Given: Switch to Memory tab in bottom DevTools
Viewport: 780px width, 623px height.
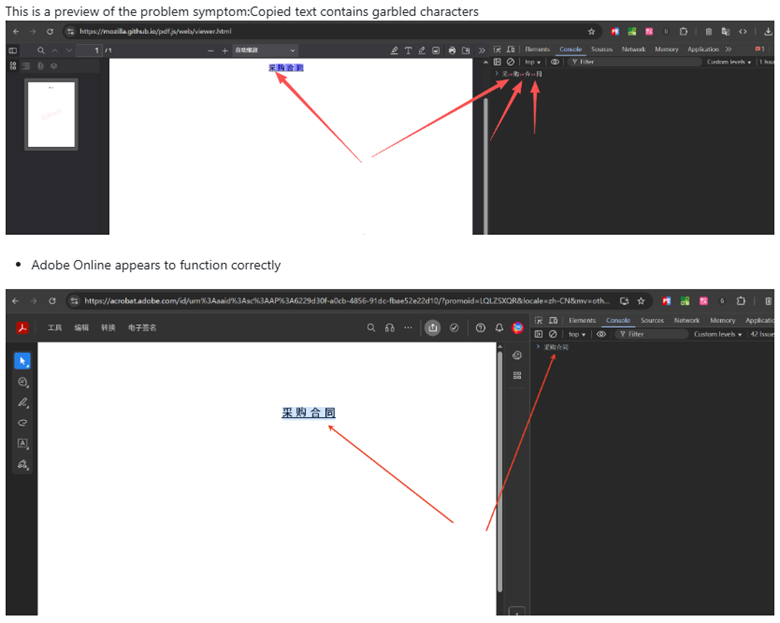Looking at the screenshot, I should 722,320.
